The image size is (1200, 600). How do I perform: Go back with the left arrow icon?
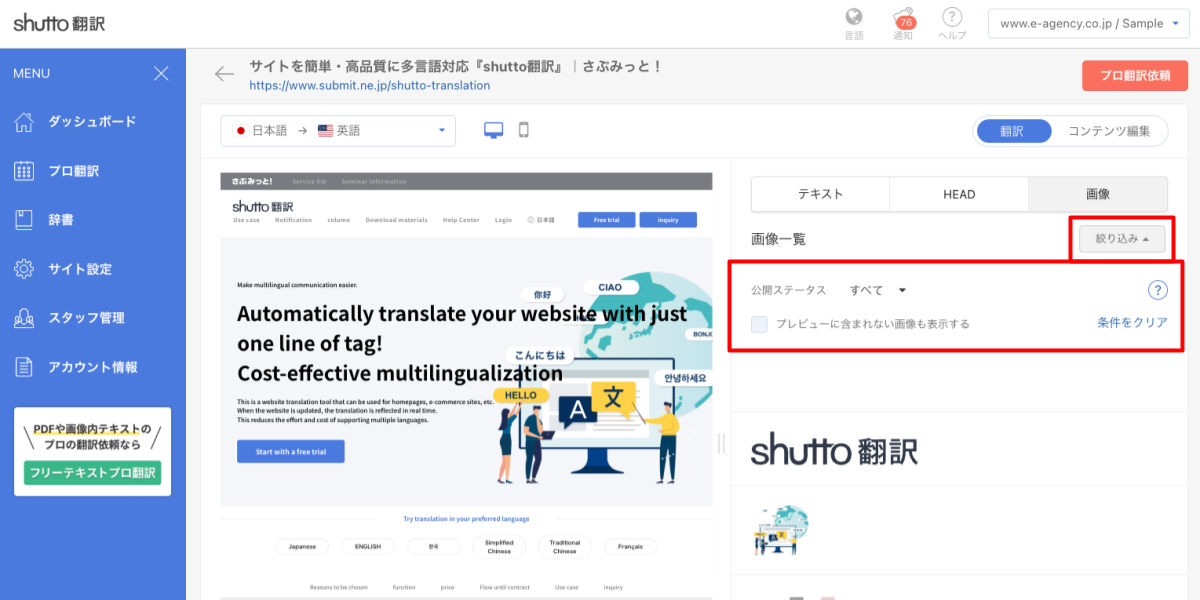(224, 74)
